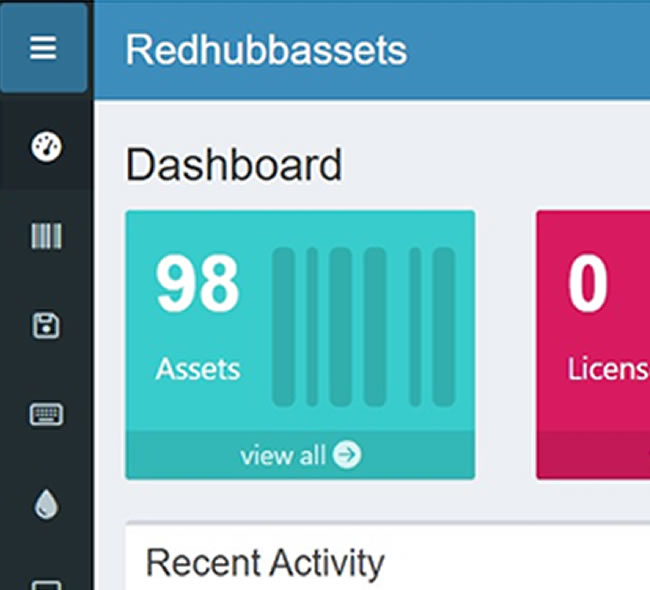Image resolution: width=650 pixels, height=590 pixels.
Task: Open Assets via sidebar barcode icon
Action: tap(46, 237)
